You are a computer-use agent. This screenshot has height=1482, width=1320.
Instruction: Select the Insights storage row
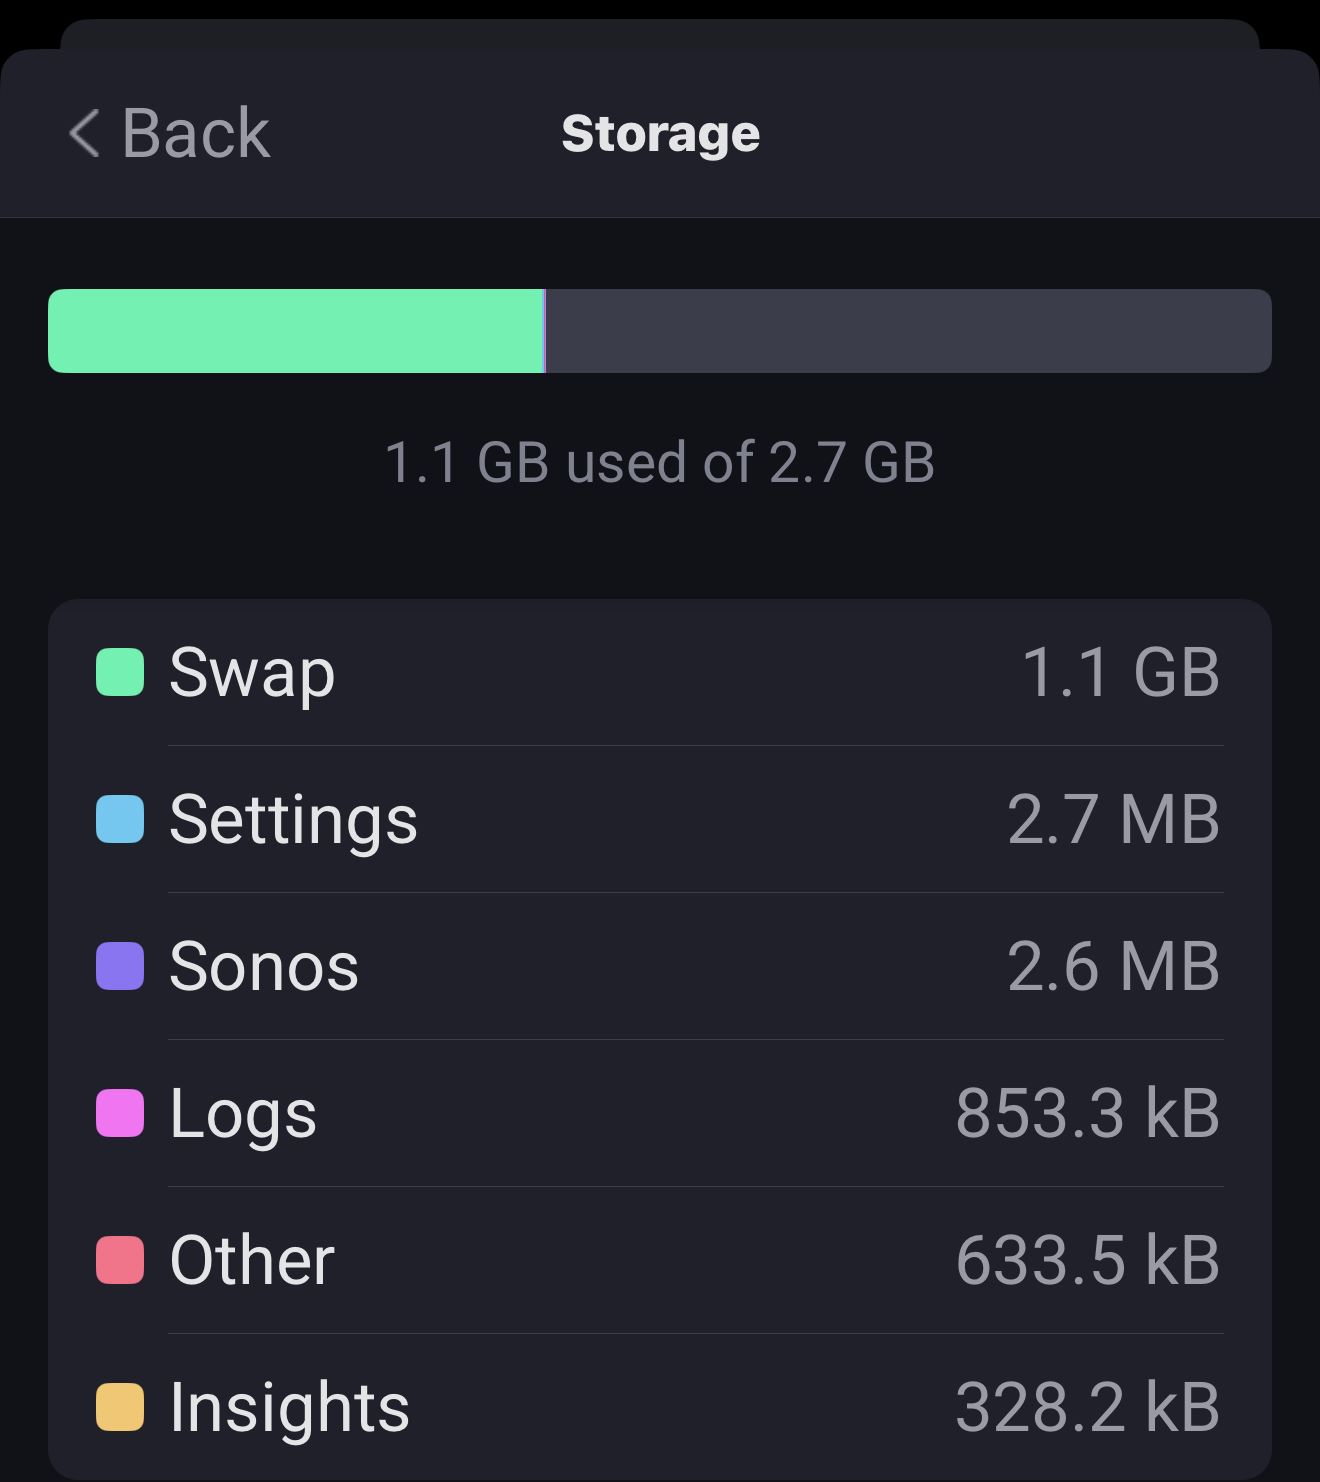pyautogui.click(x=660, y=1407)
